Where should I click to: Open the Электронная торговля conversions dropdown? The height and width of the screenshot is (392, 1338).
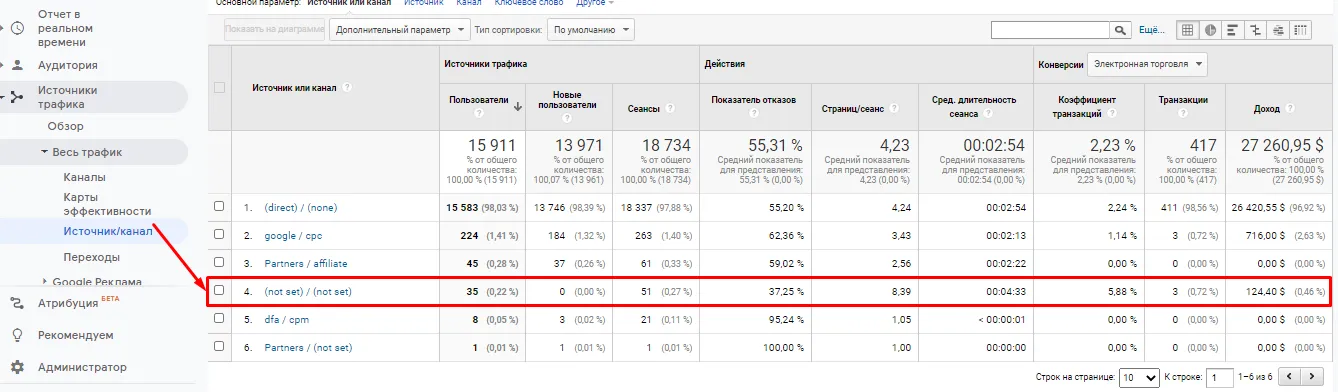1147,64
